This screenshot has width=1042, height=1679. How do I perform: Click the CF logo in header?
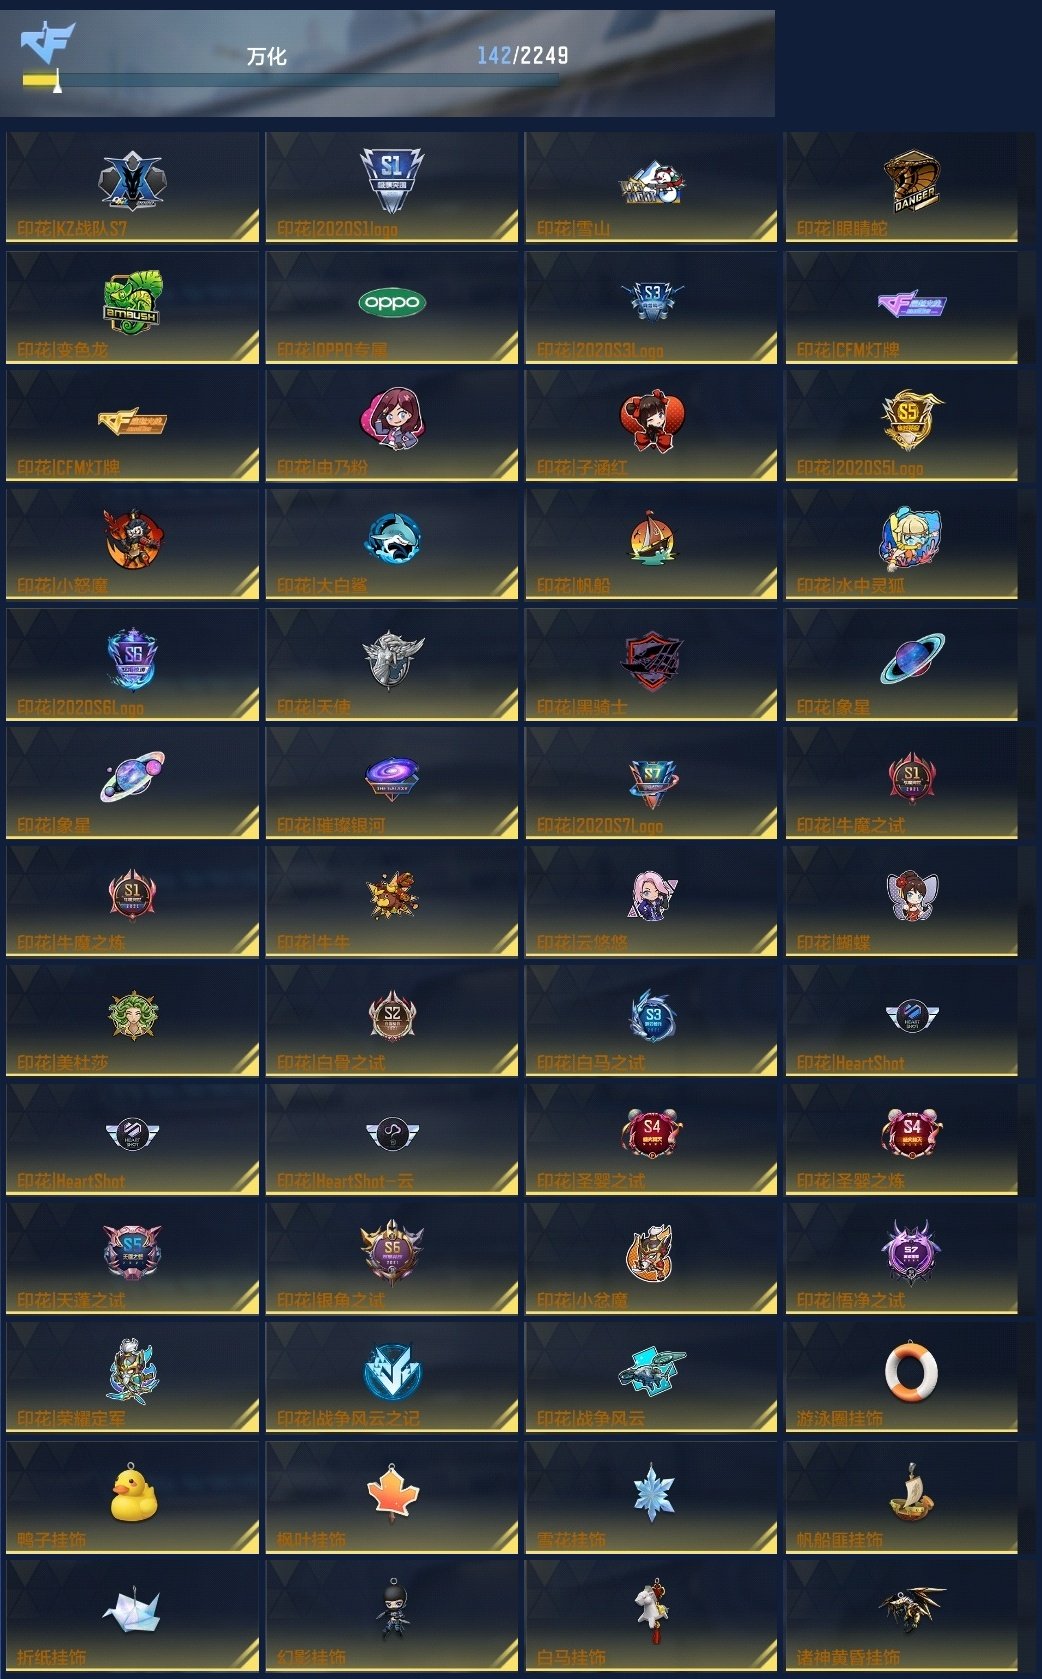click(47, 42)
